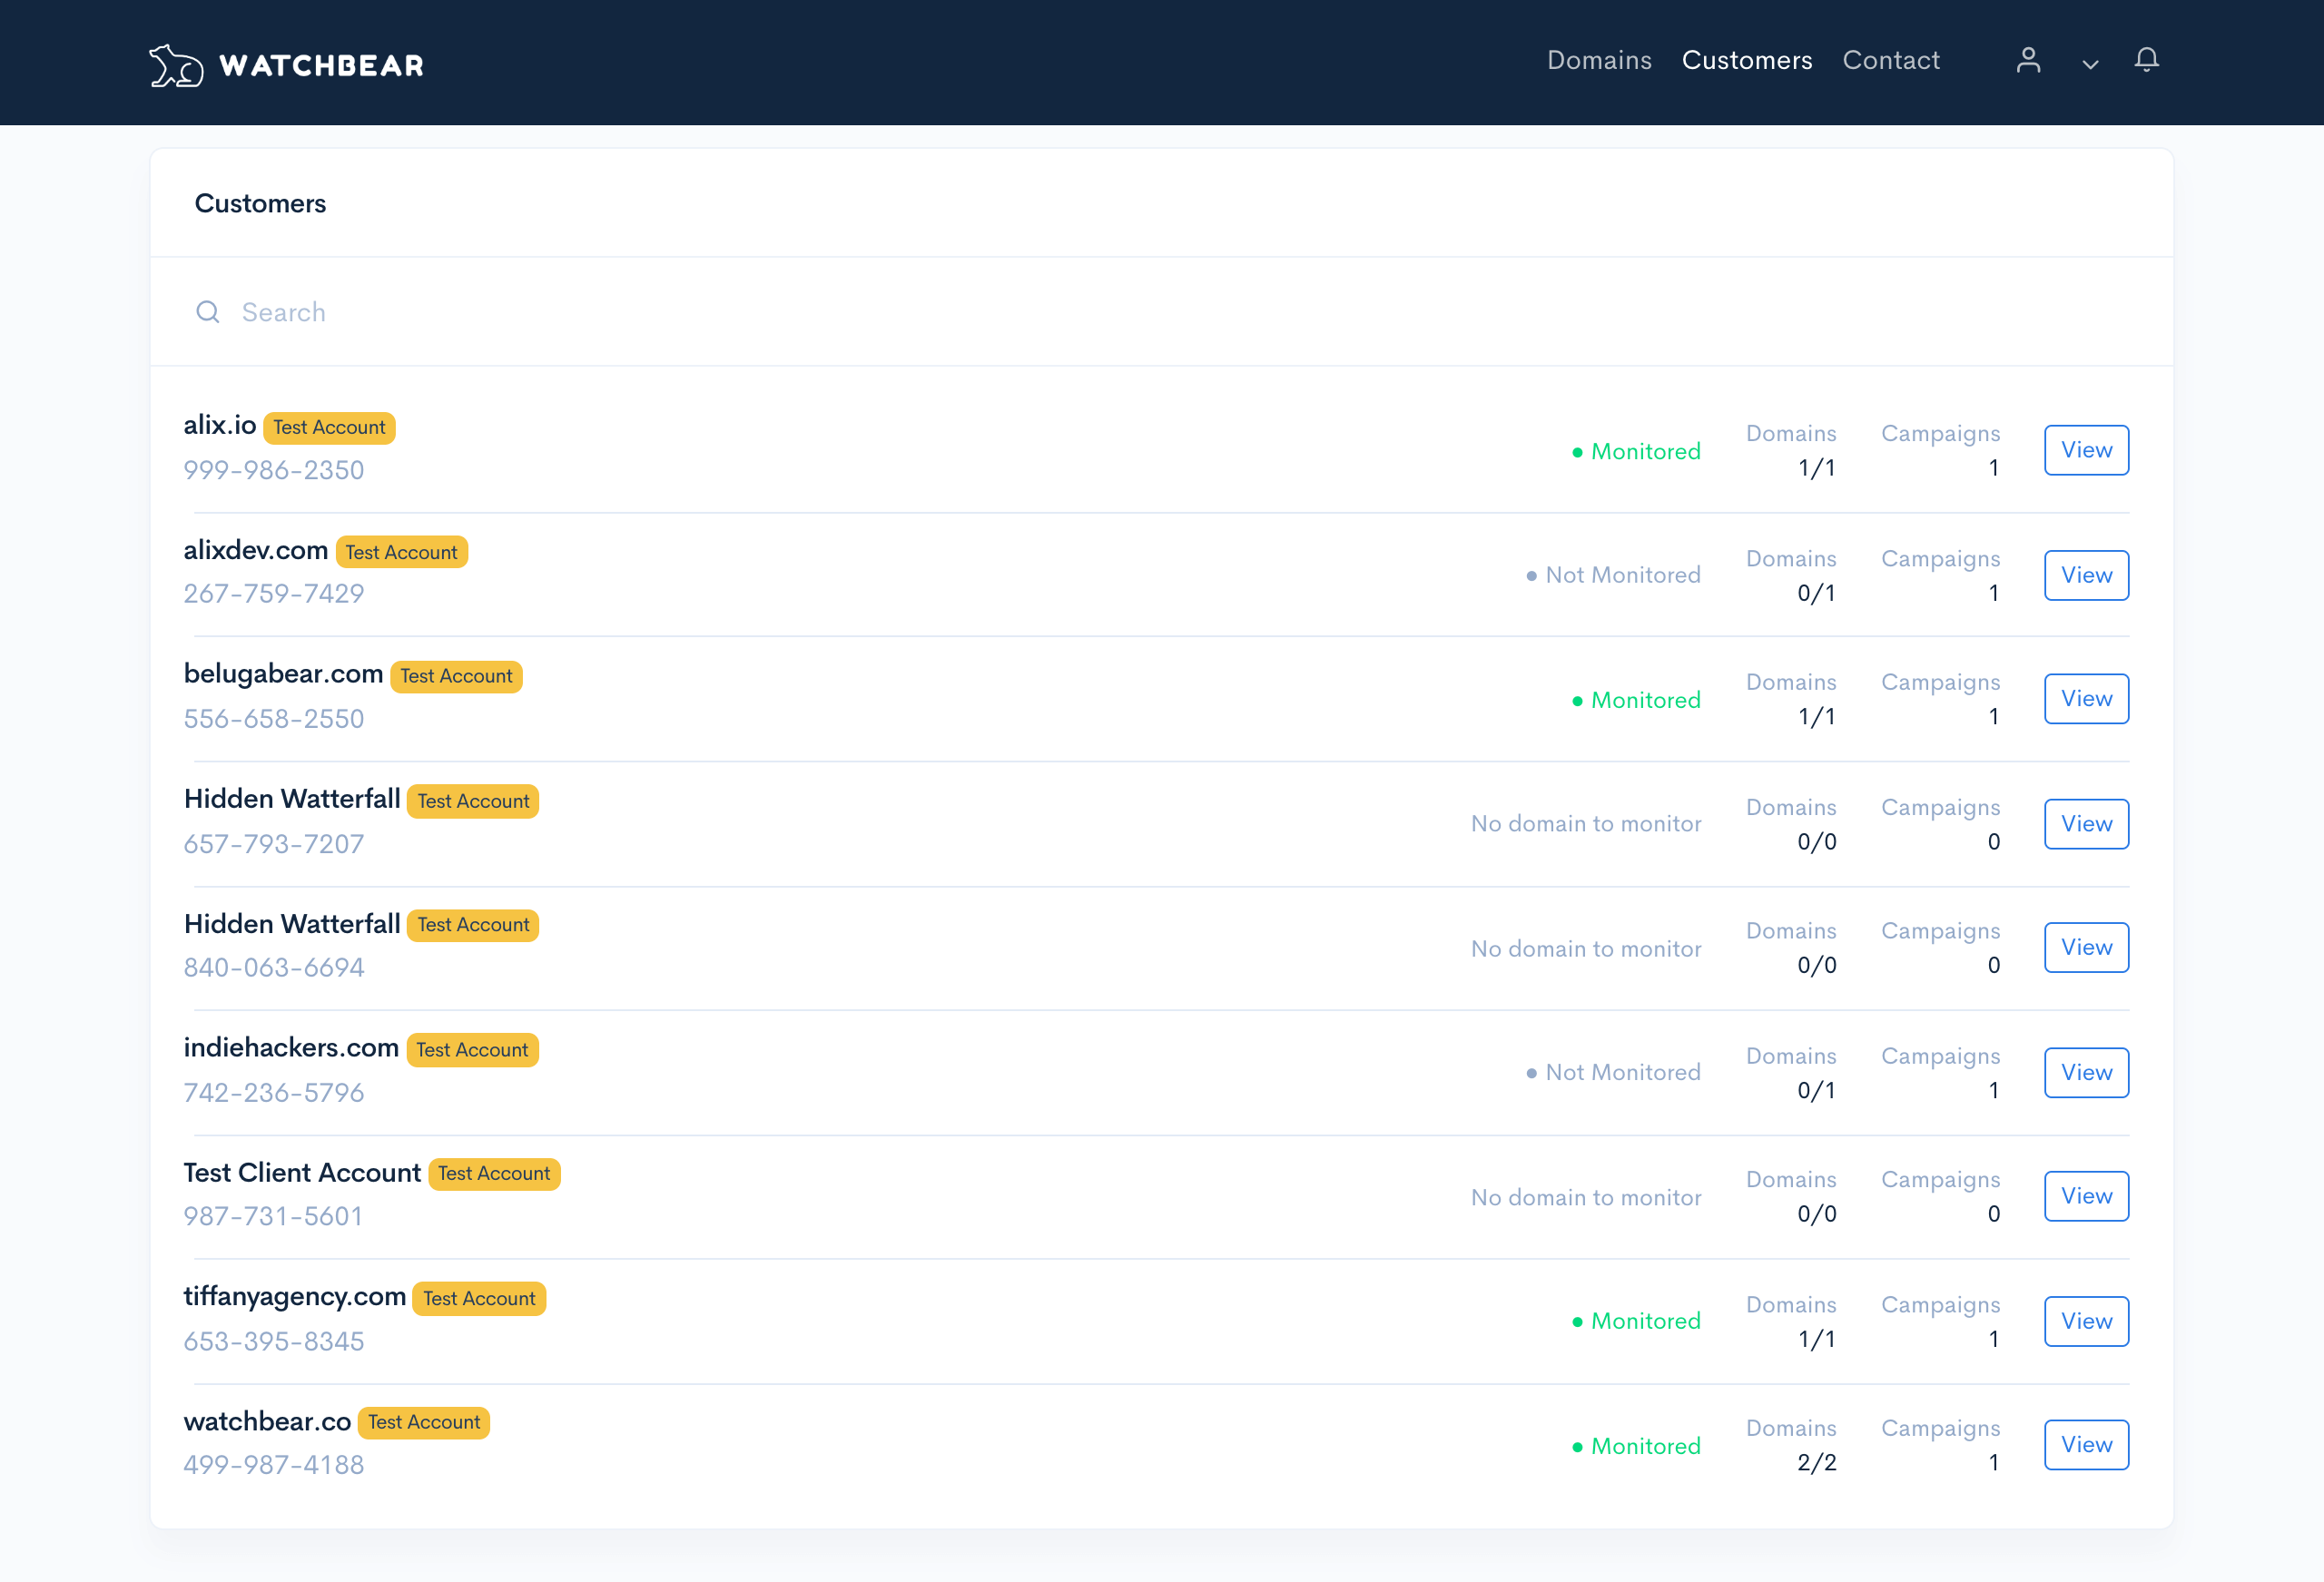The height and width of the screenshot is (1582, 2324).
Task: Click Test Account badge beside belugabear.com
Action: click(x=456, y=676)
